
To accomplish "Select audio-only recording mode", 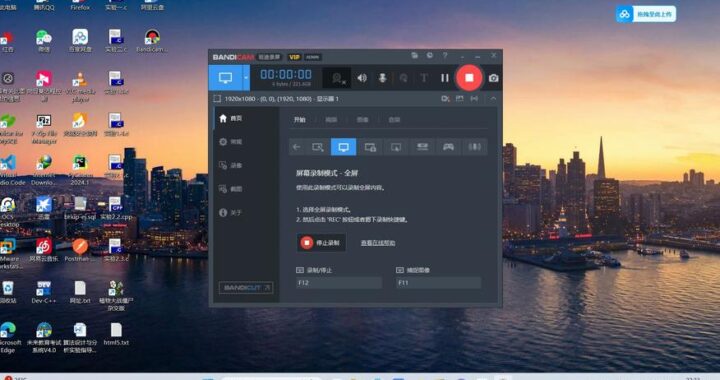I will point(474,147).
